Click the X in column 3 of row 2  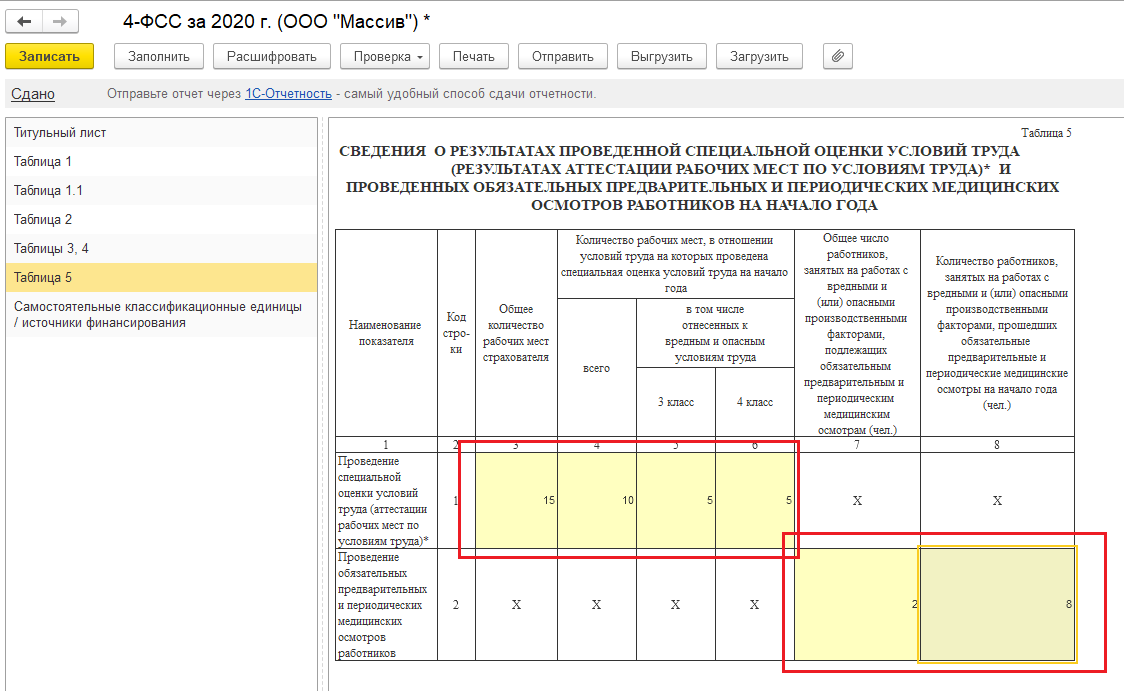tap(516, 605)
